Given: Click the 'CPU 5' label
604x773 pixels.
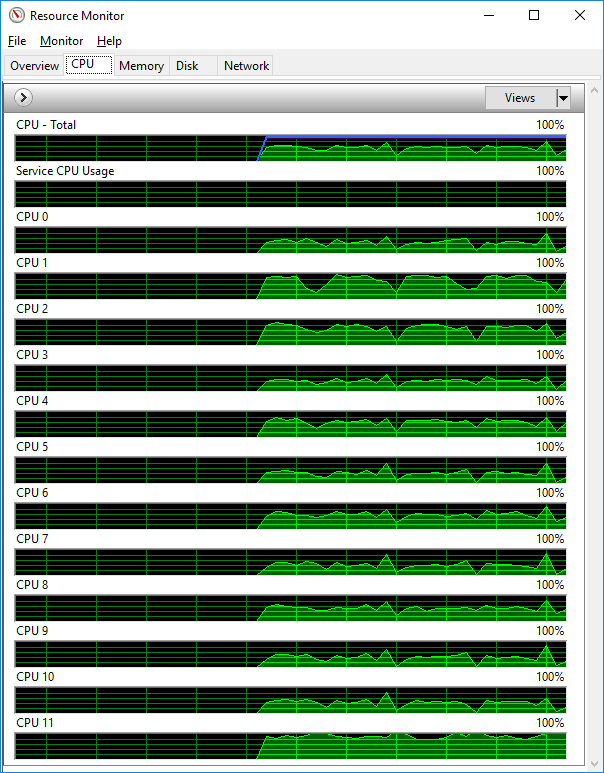Looking at the screenshot, I should 32,447.
